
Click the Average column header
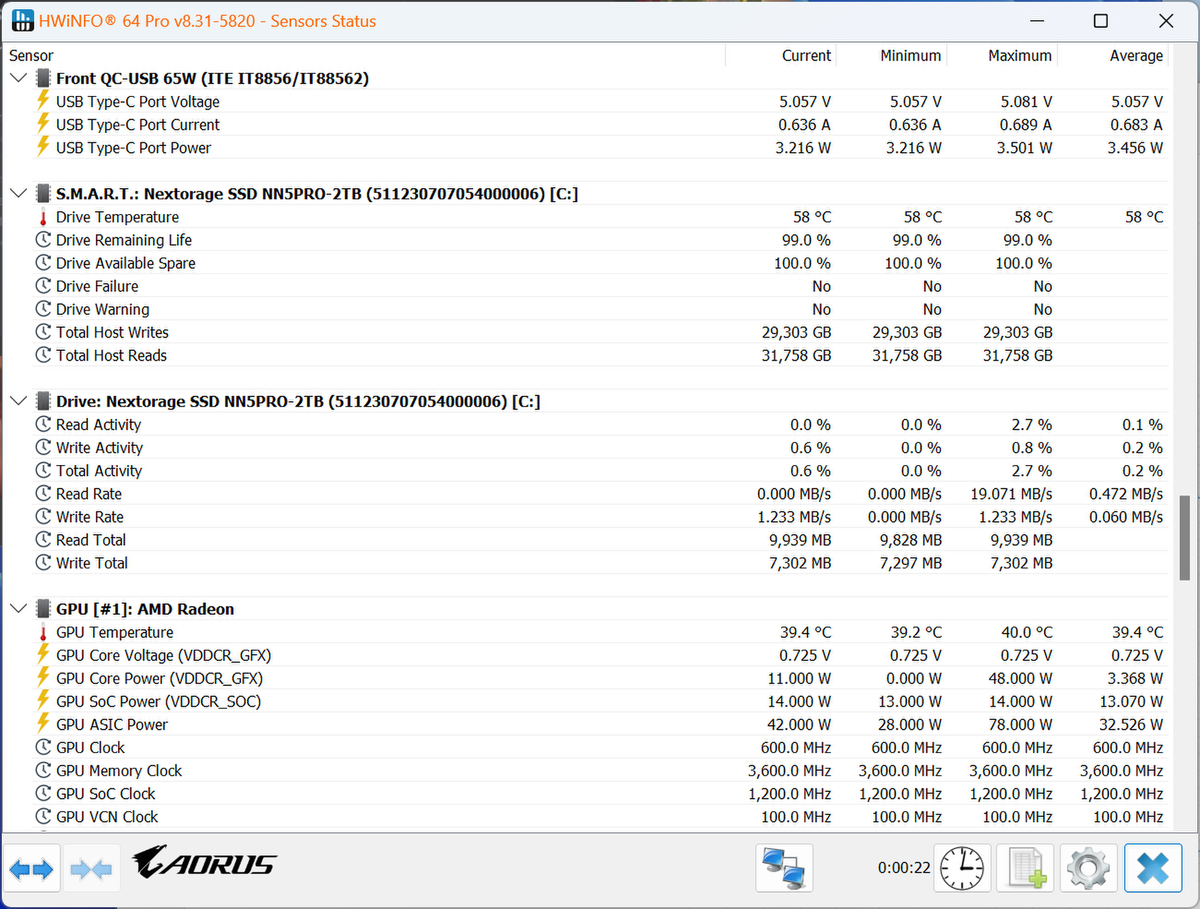point(1136,56)
